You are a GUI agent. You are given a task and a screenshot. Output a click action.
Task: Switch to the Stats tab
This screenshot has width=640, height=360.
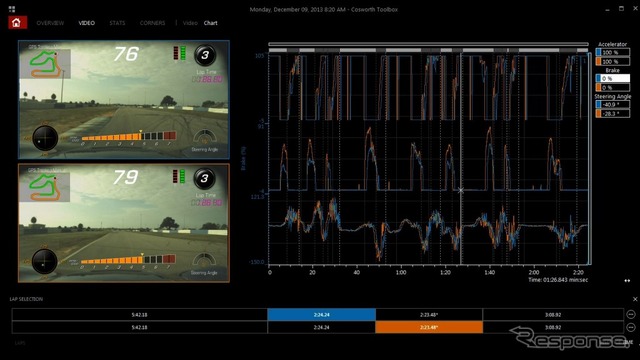coord(117,23)
